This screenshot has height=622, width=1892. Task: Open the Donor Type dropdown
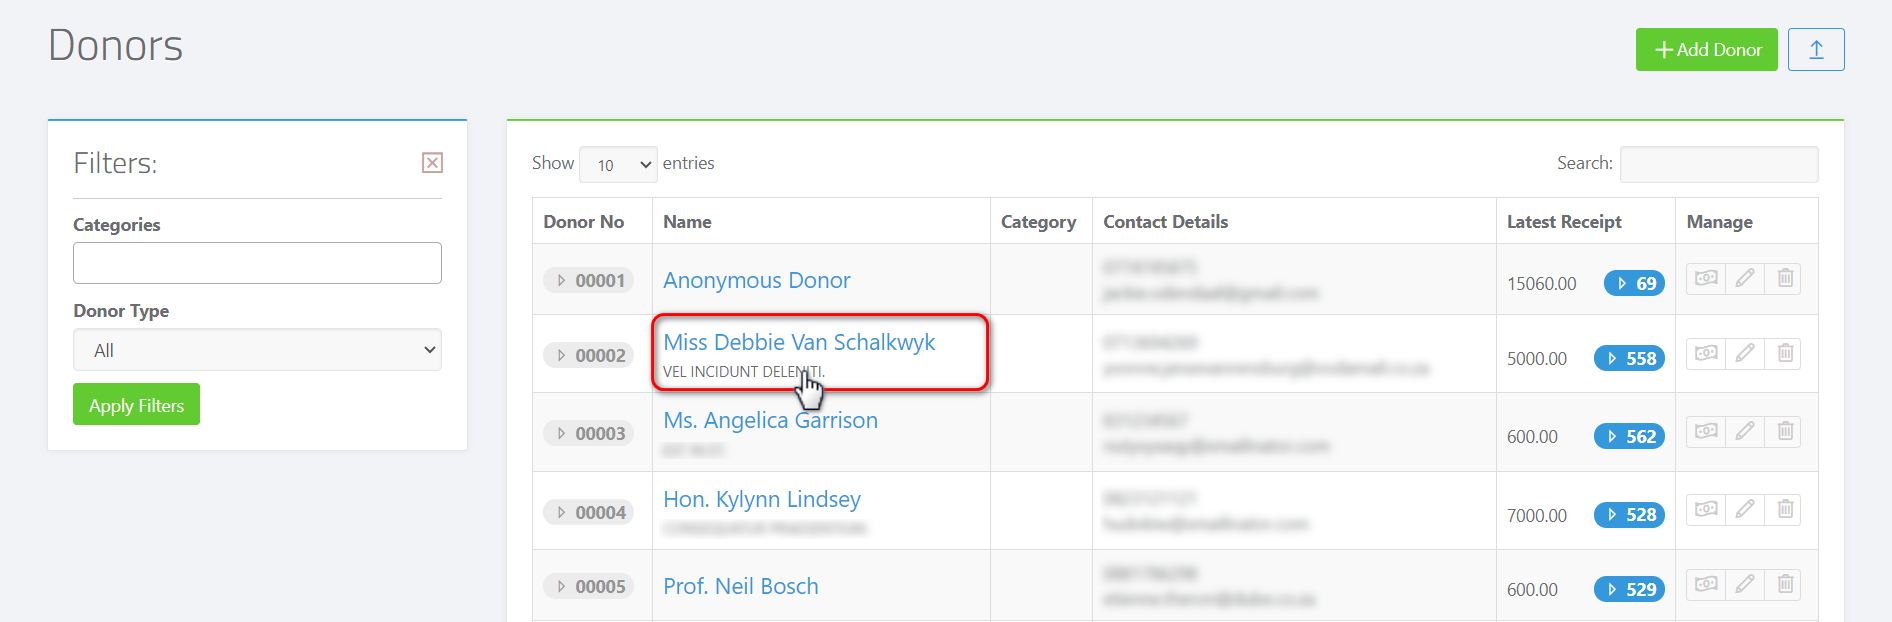pyautogui.click(x=256, y=350)
